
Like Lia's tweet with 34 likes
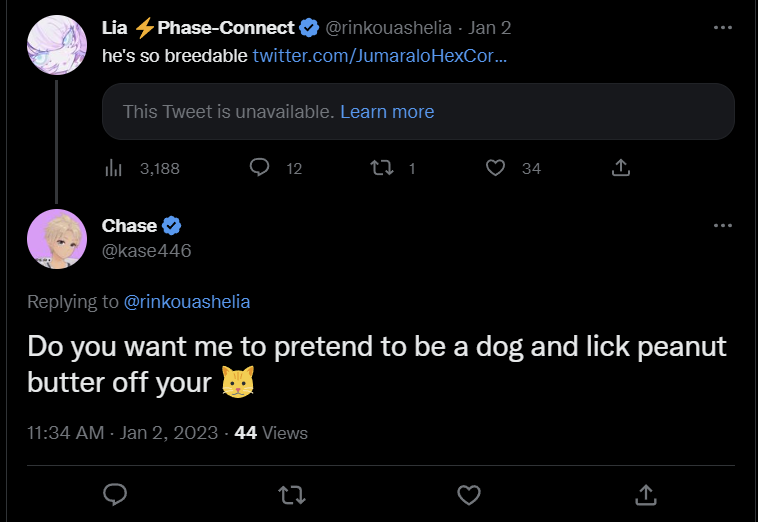point(495,168)
